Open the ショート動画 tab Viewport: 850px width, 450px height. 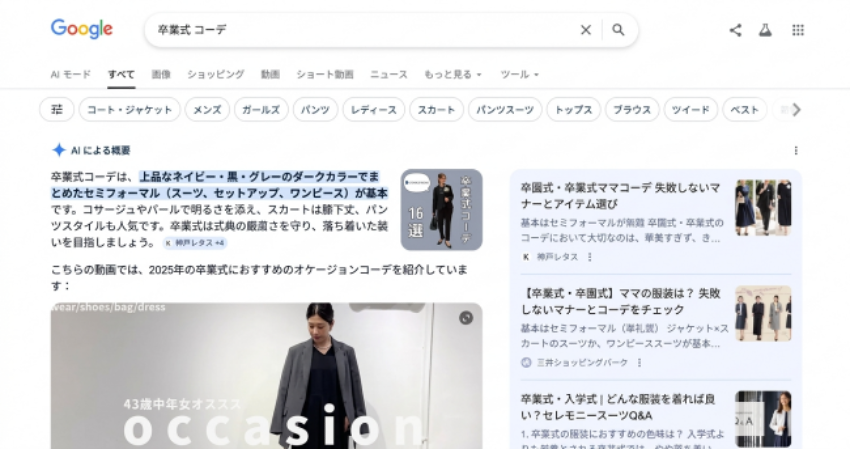(x=325, y=74)
